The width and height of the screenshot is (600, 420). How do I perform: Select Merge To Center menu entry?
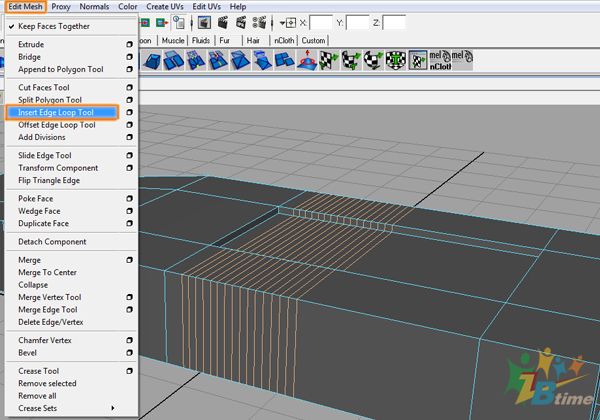[47, 272]
